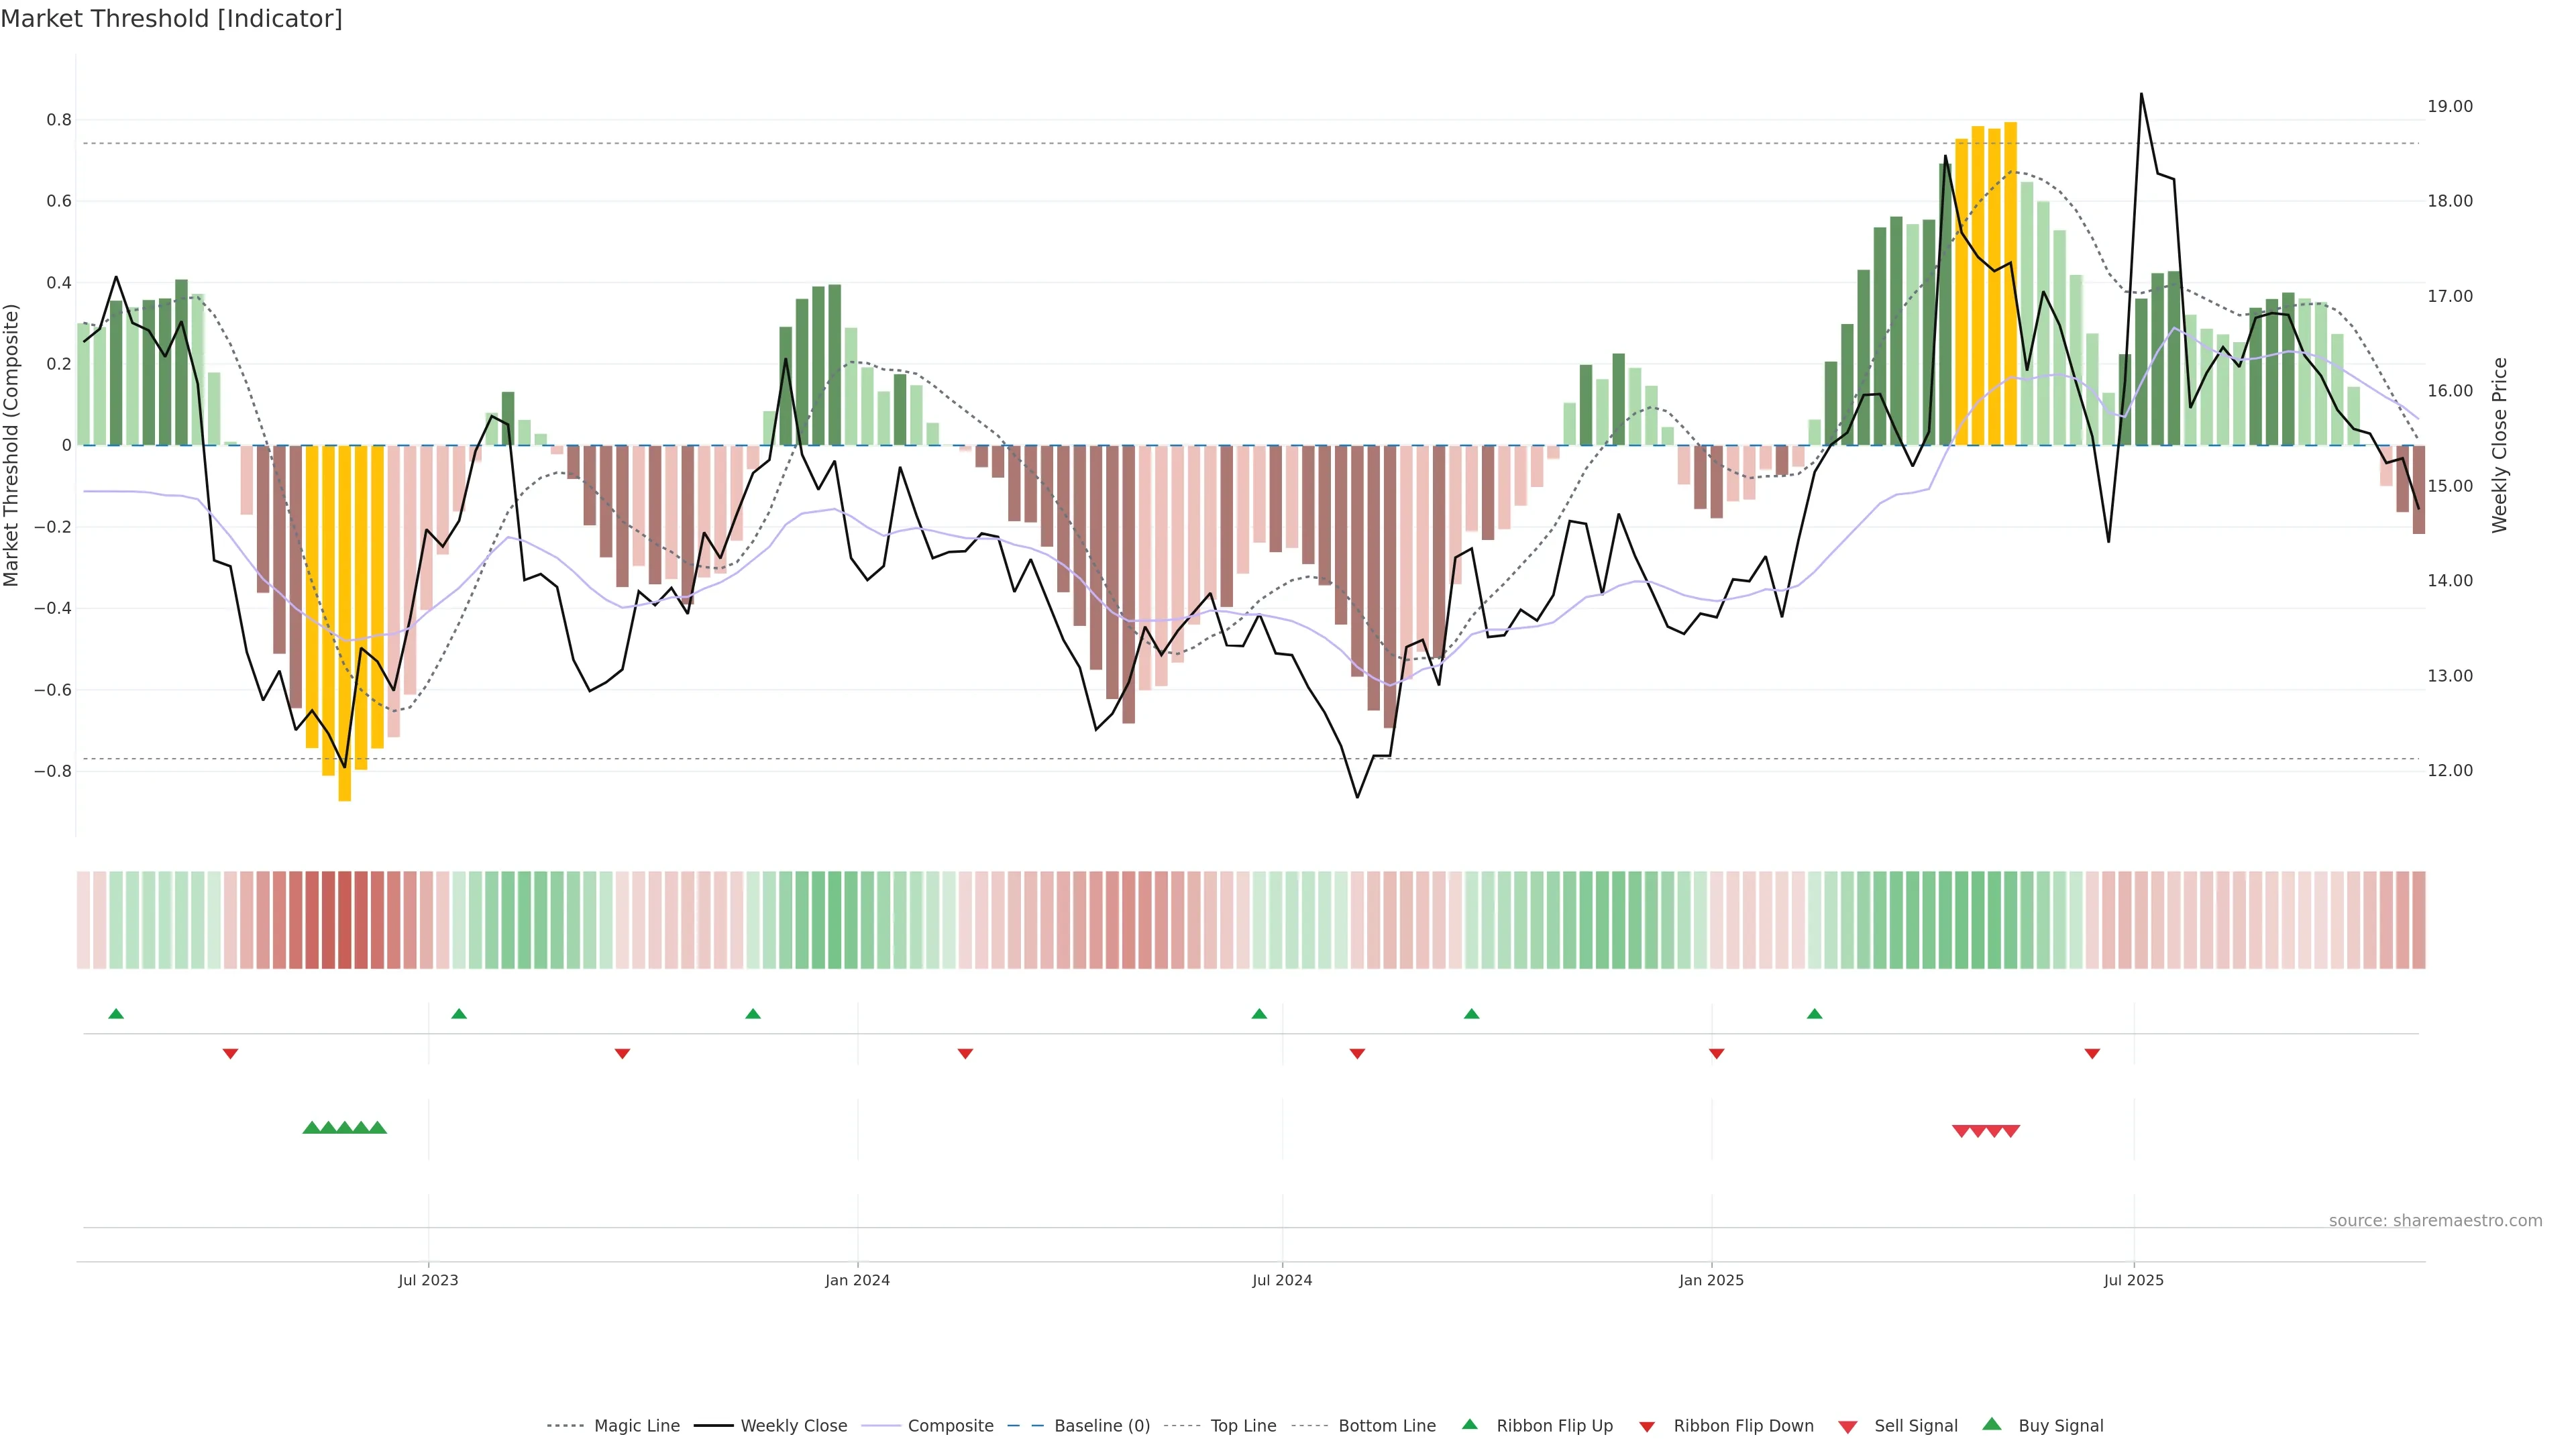
Task: Click the Ribbon Flip Up legend triangle
Action: [1469, 1425]
